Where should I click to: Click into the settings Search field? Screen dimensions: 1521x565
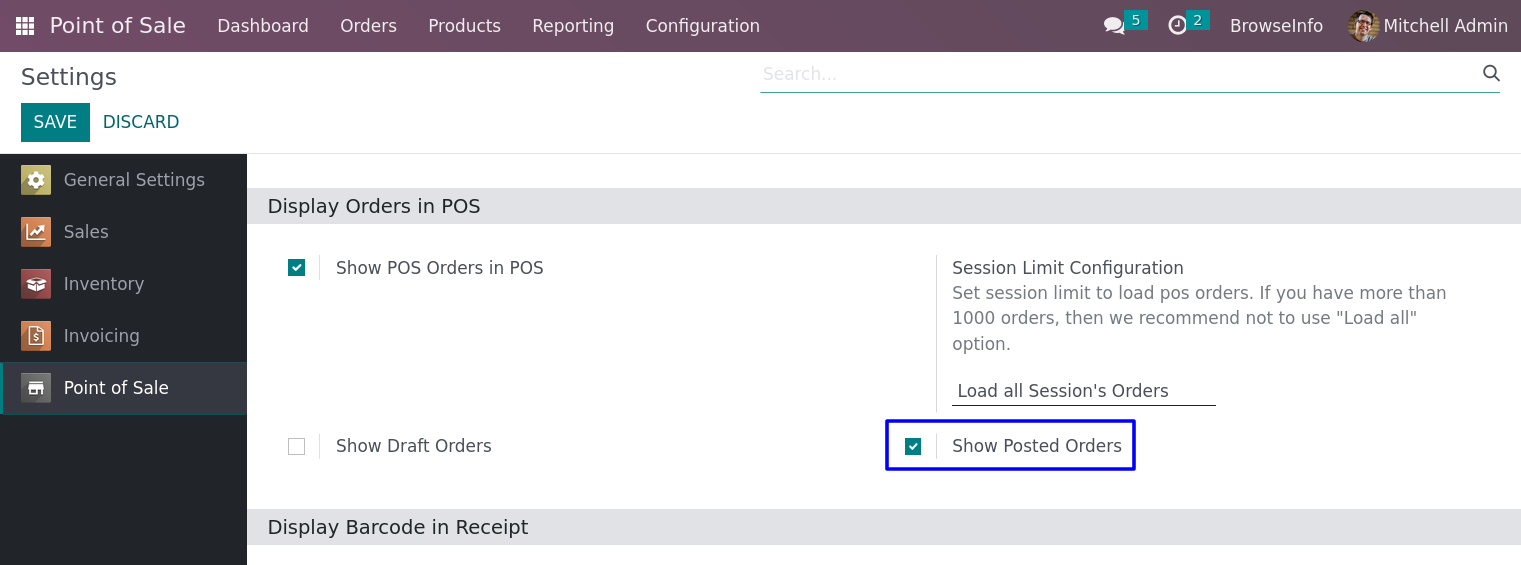pyautogui.click(x=1118, y=74)
